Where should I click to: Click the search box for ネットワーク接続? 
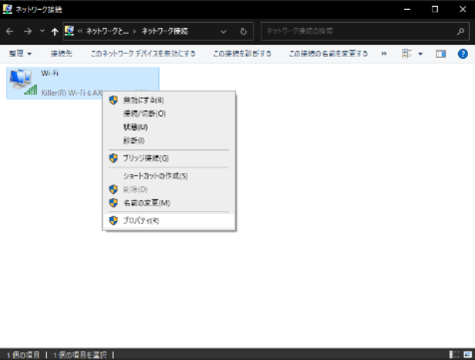point(360,31)
